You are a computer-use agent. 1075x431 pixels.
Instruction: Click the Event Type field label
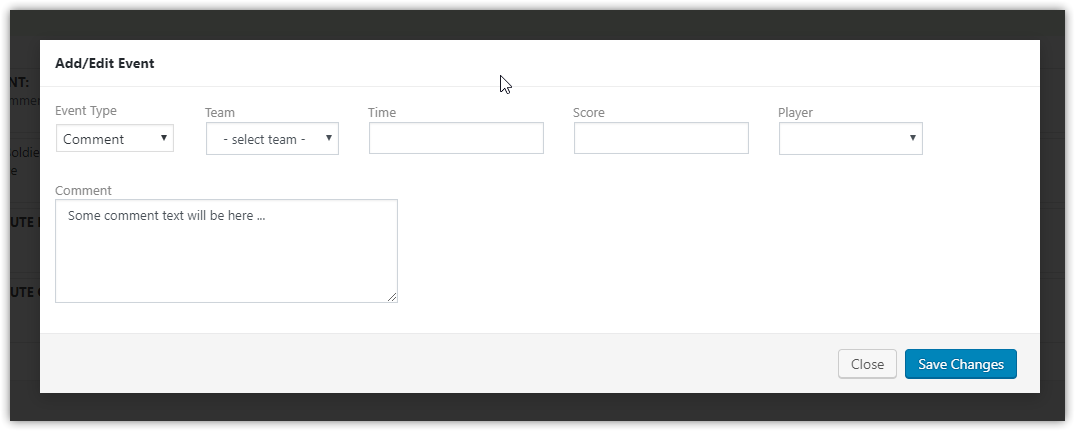pyautogui.click(x=86, y=110)
